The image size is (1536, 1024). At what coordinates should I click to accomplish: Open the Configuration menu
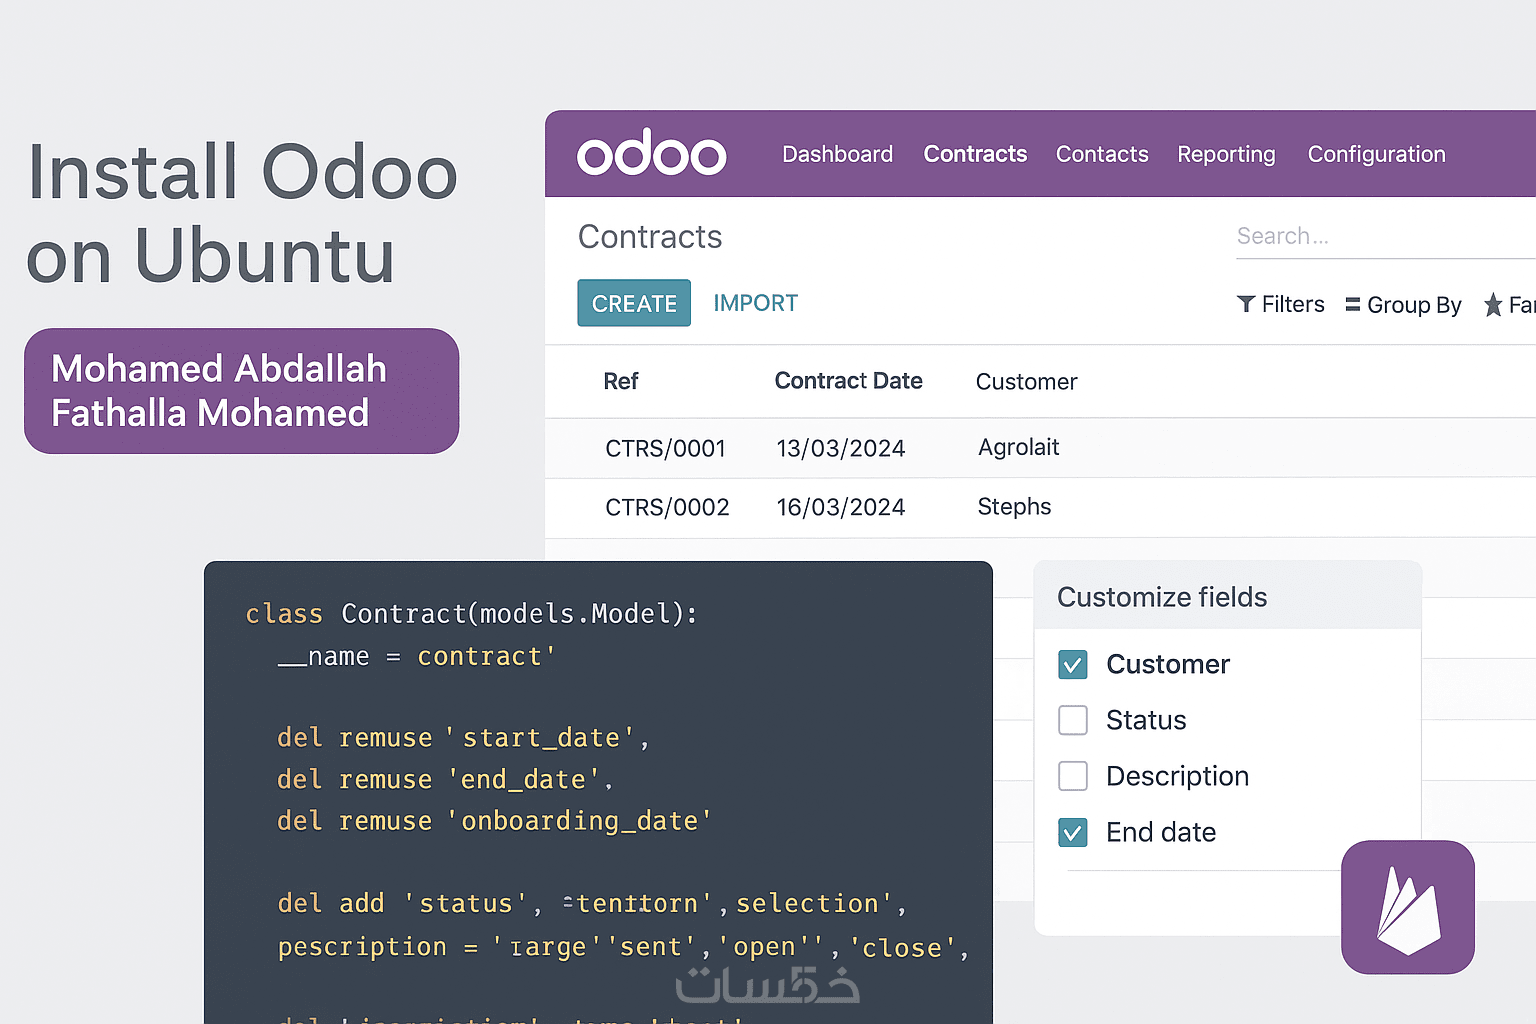click(x=1376, y=154)
